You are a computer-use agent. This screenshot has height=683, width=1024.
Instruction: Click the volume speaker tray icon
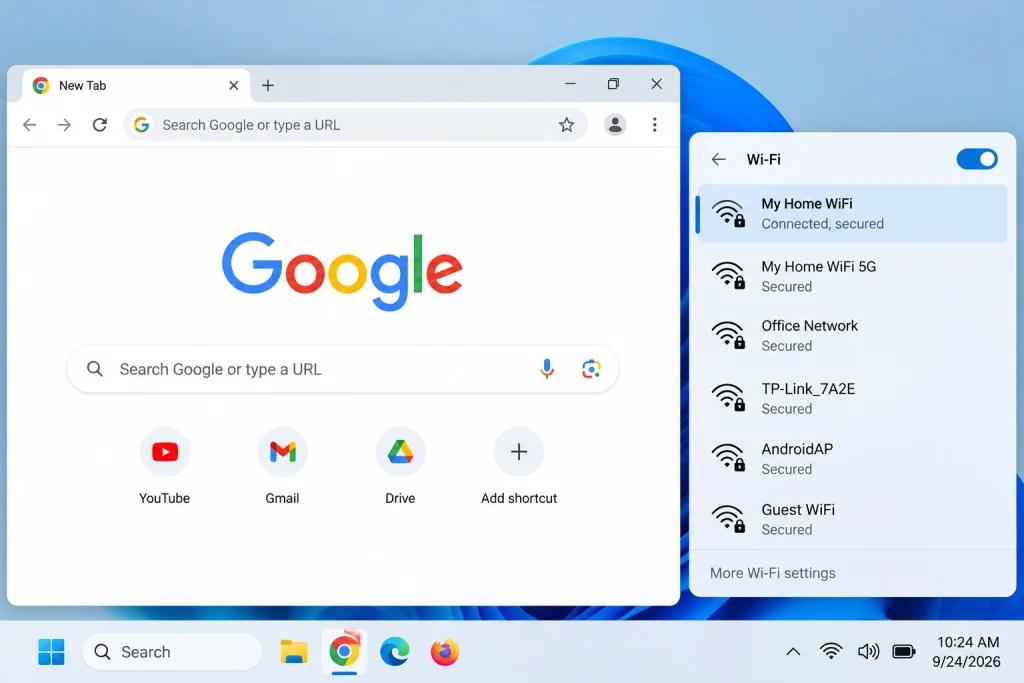[x=868, y=651]
